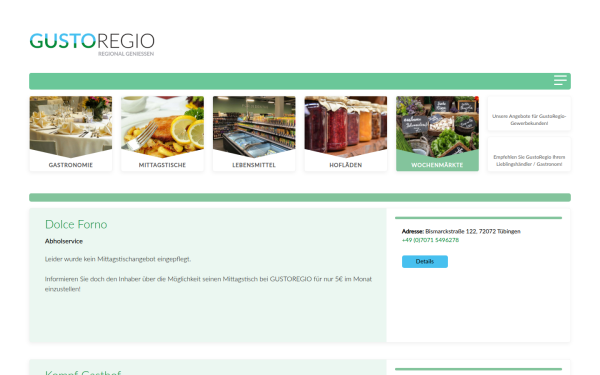Open the Dolce Forno title link
Screen dimensions: 600x375
[x=76, y=224]
